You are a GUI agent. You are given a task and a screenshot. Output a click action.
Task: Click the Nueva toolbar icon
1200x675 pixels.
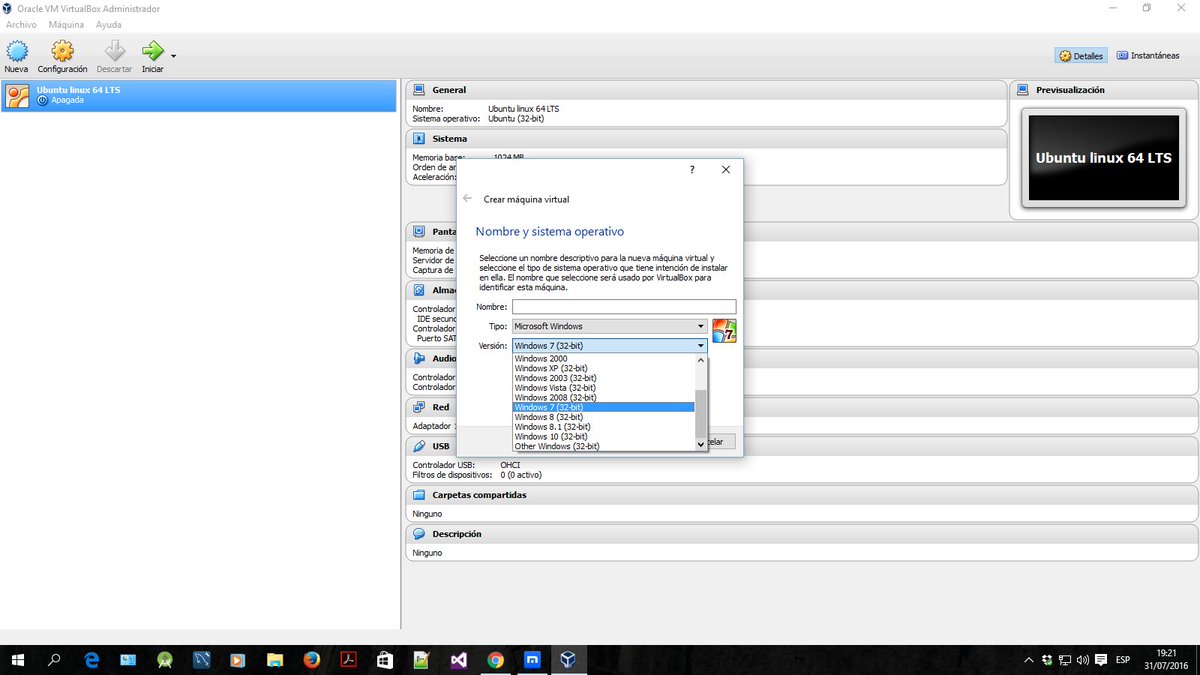pos(16,56)
